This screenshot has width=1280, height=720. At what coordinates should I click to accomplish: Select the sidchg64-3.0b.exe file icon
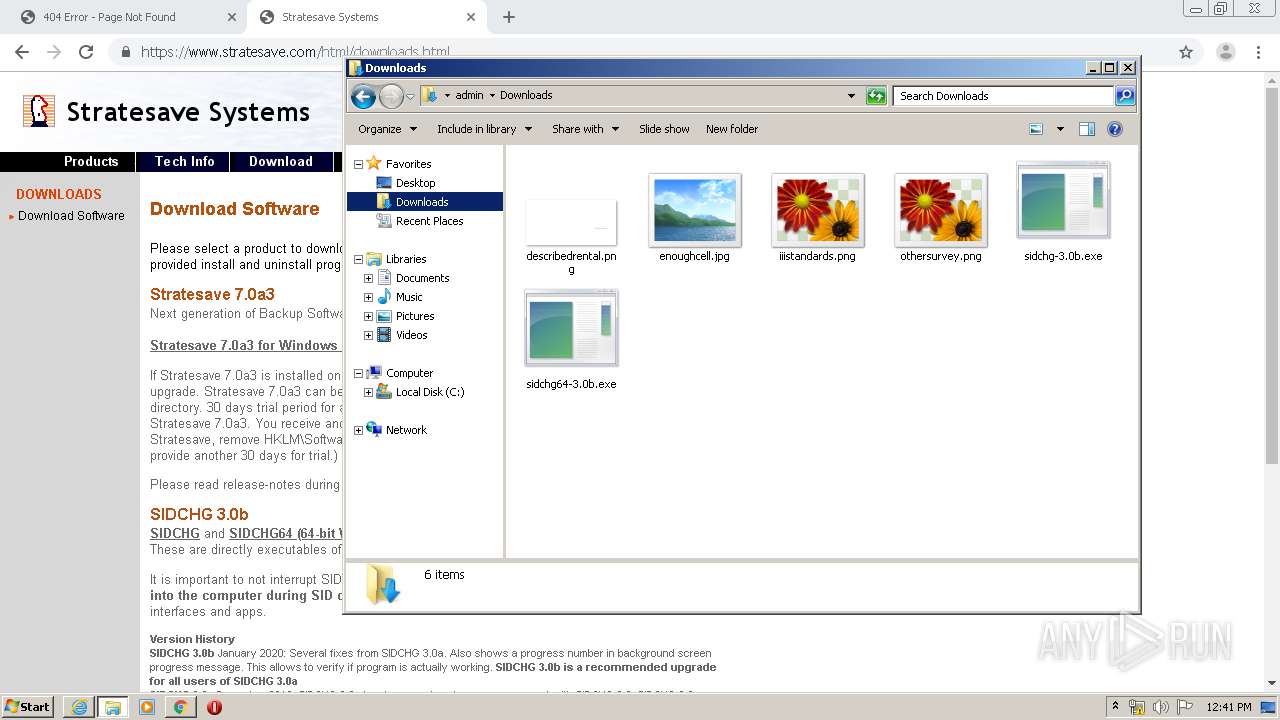point(571,329)
